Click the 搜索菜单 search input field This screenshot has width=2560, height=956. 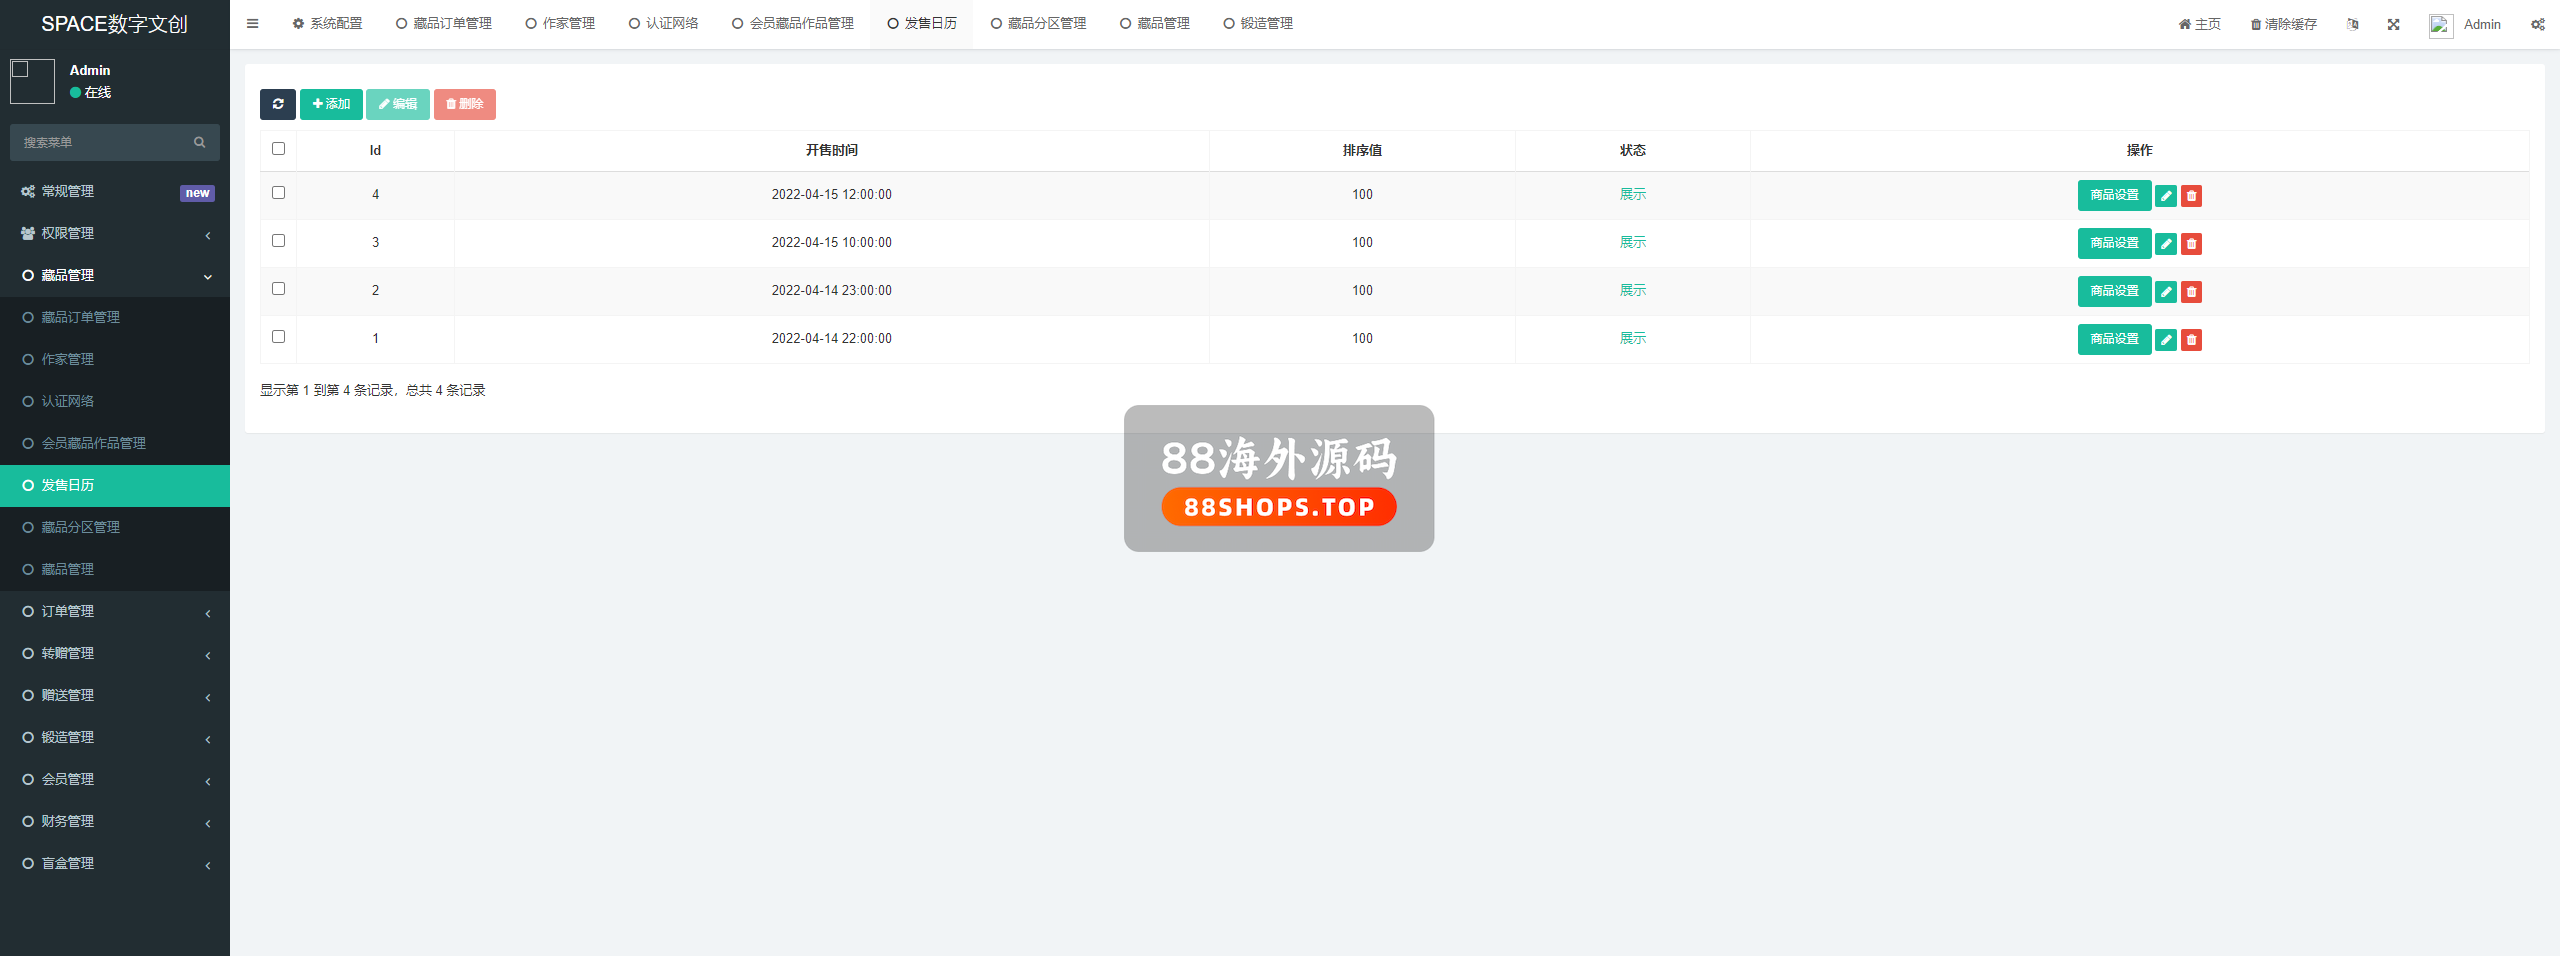click(x=100, y=143)
